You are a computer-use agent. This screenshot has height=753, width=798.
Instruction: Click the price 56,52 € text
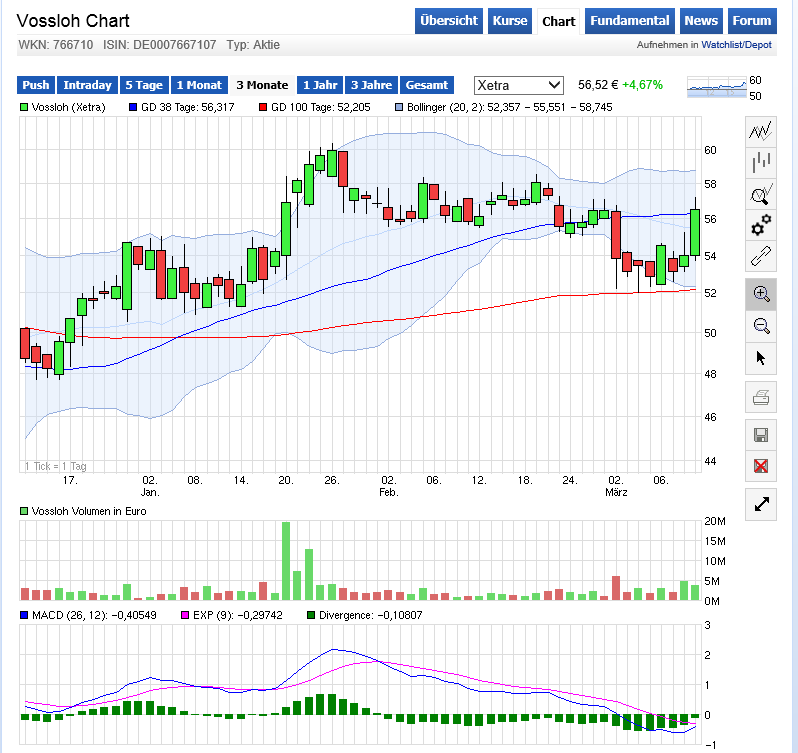(x=597, y=85)
